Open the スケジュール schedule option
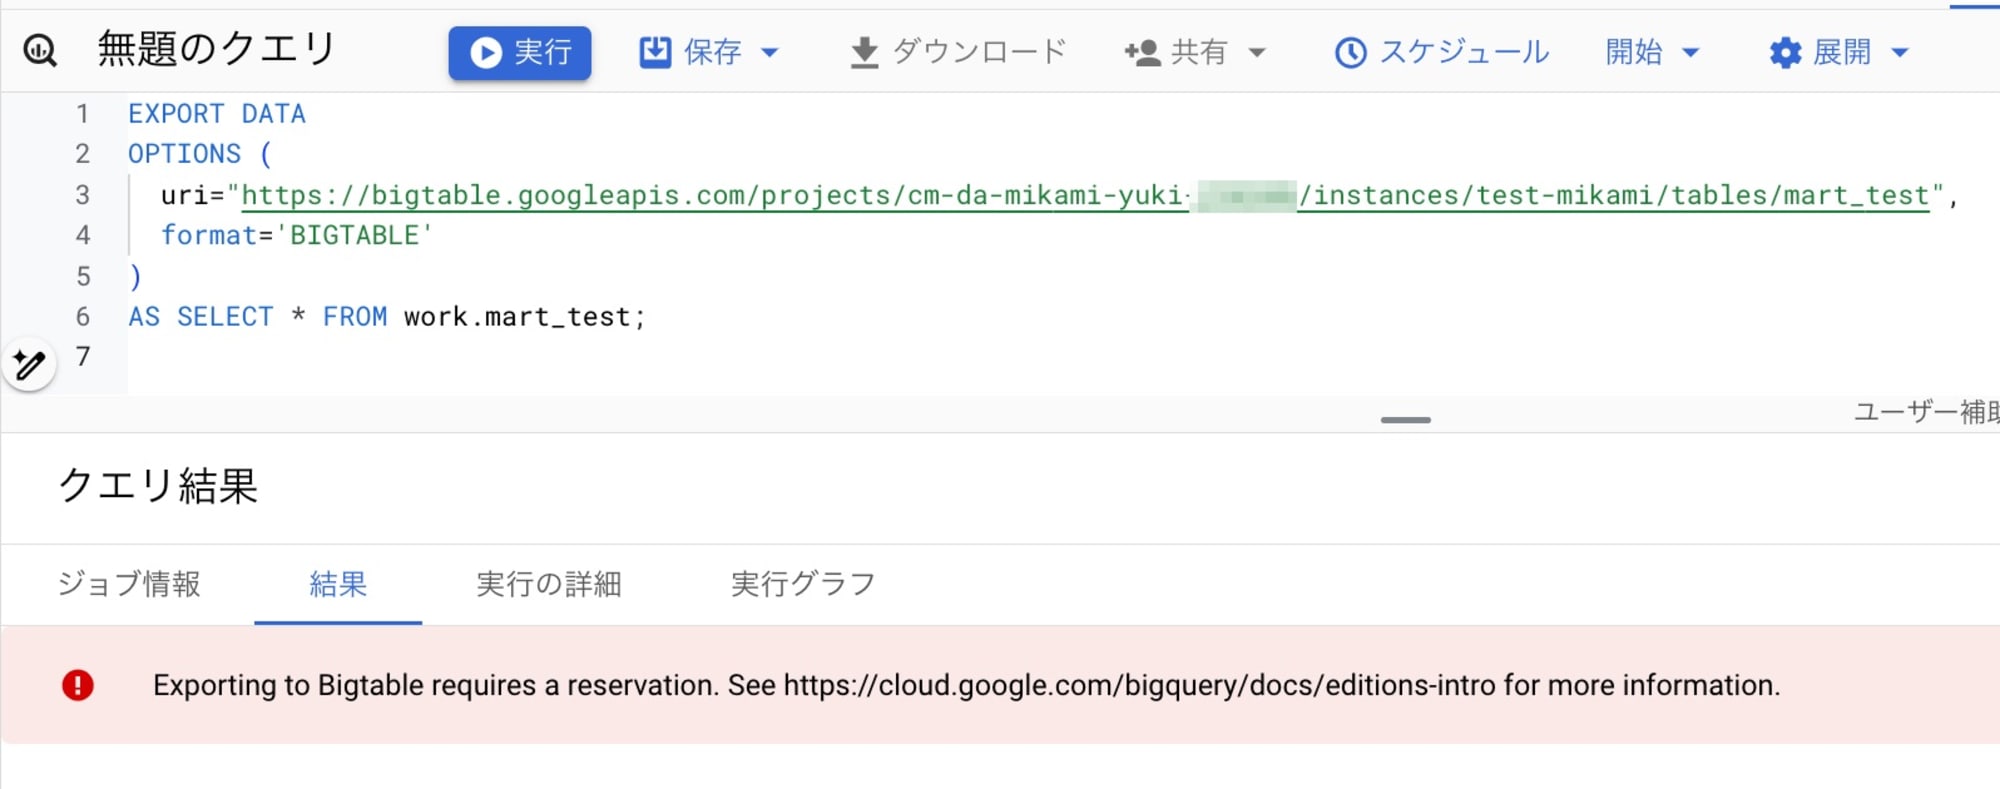The height and width of the screenshot is (789, 2000). coord(1441,52)
